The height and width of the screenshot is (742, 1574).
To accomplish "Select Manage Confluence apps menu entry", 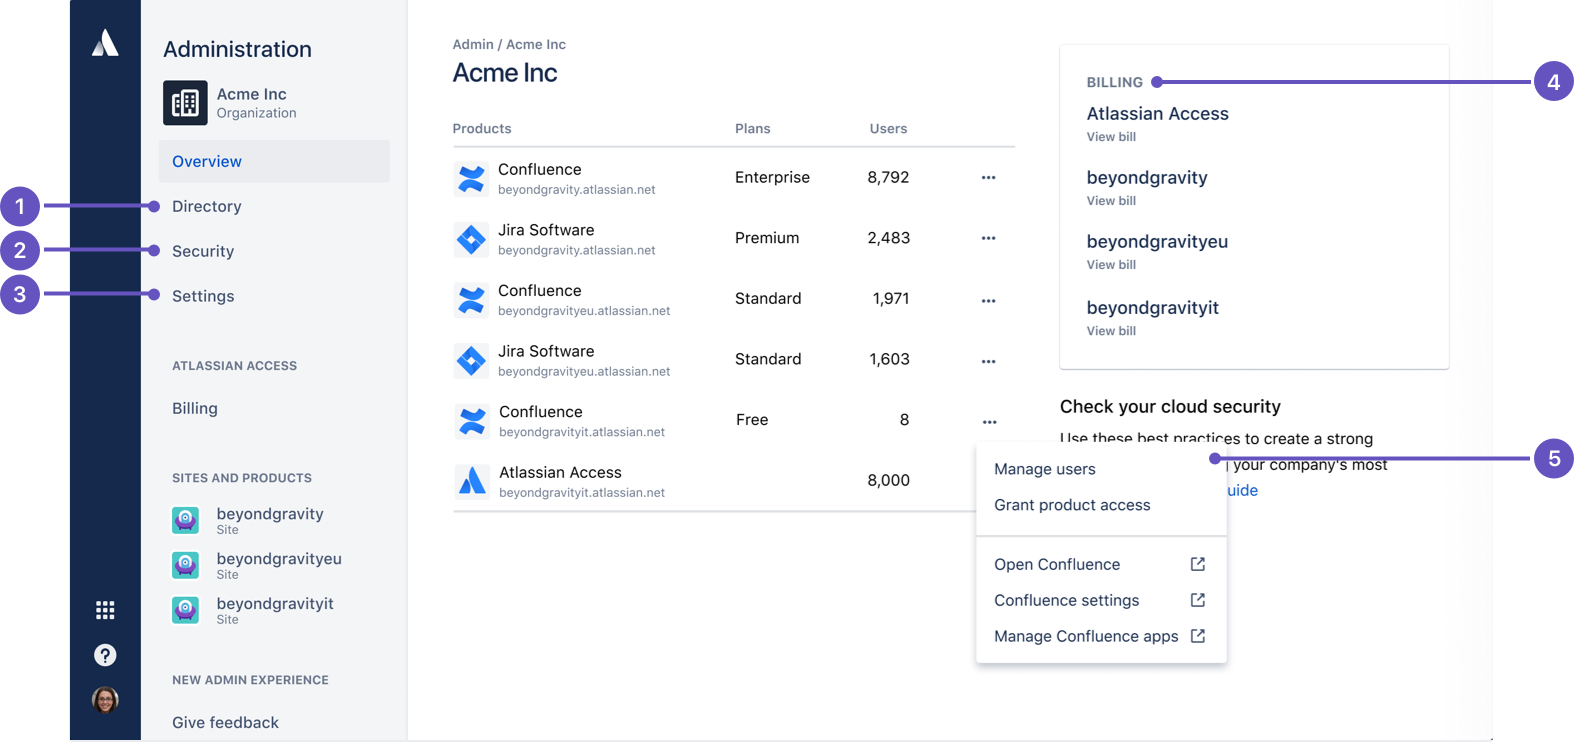I will (1100, 636).
